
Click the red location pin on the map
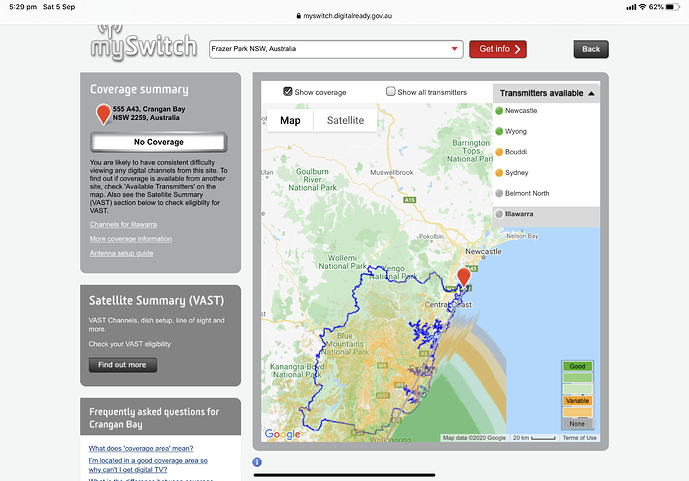pyautogui.click(x=464, y=277)
